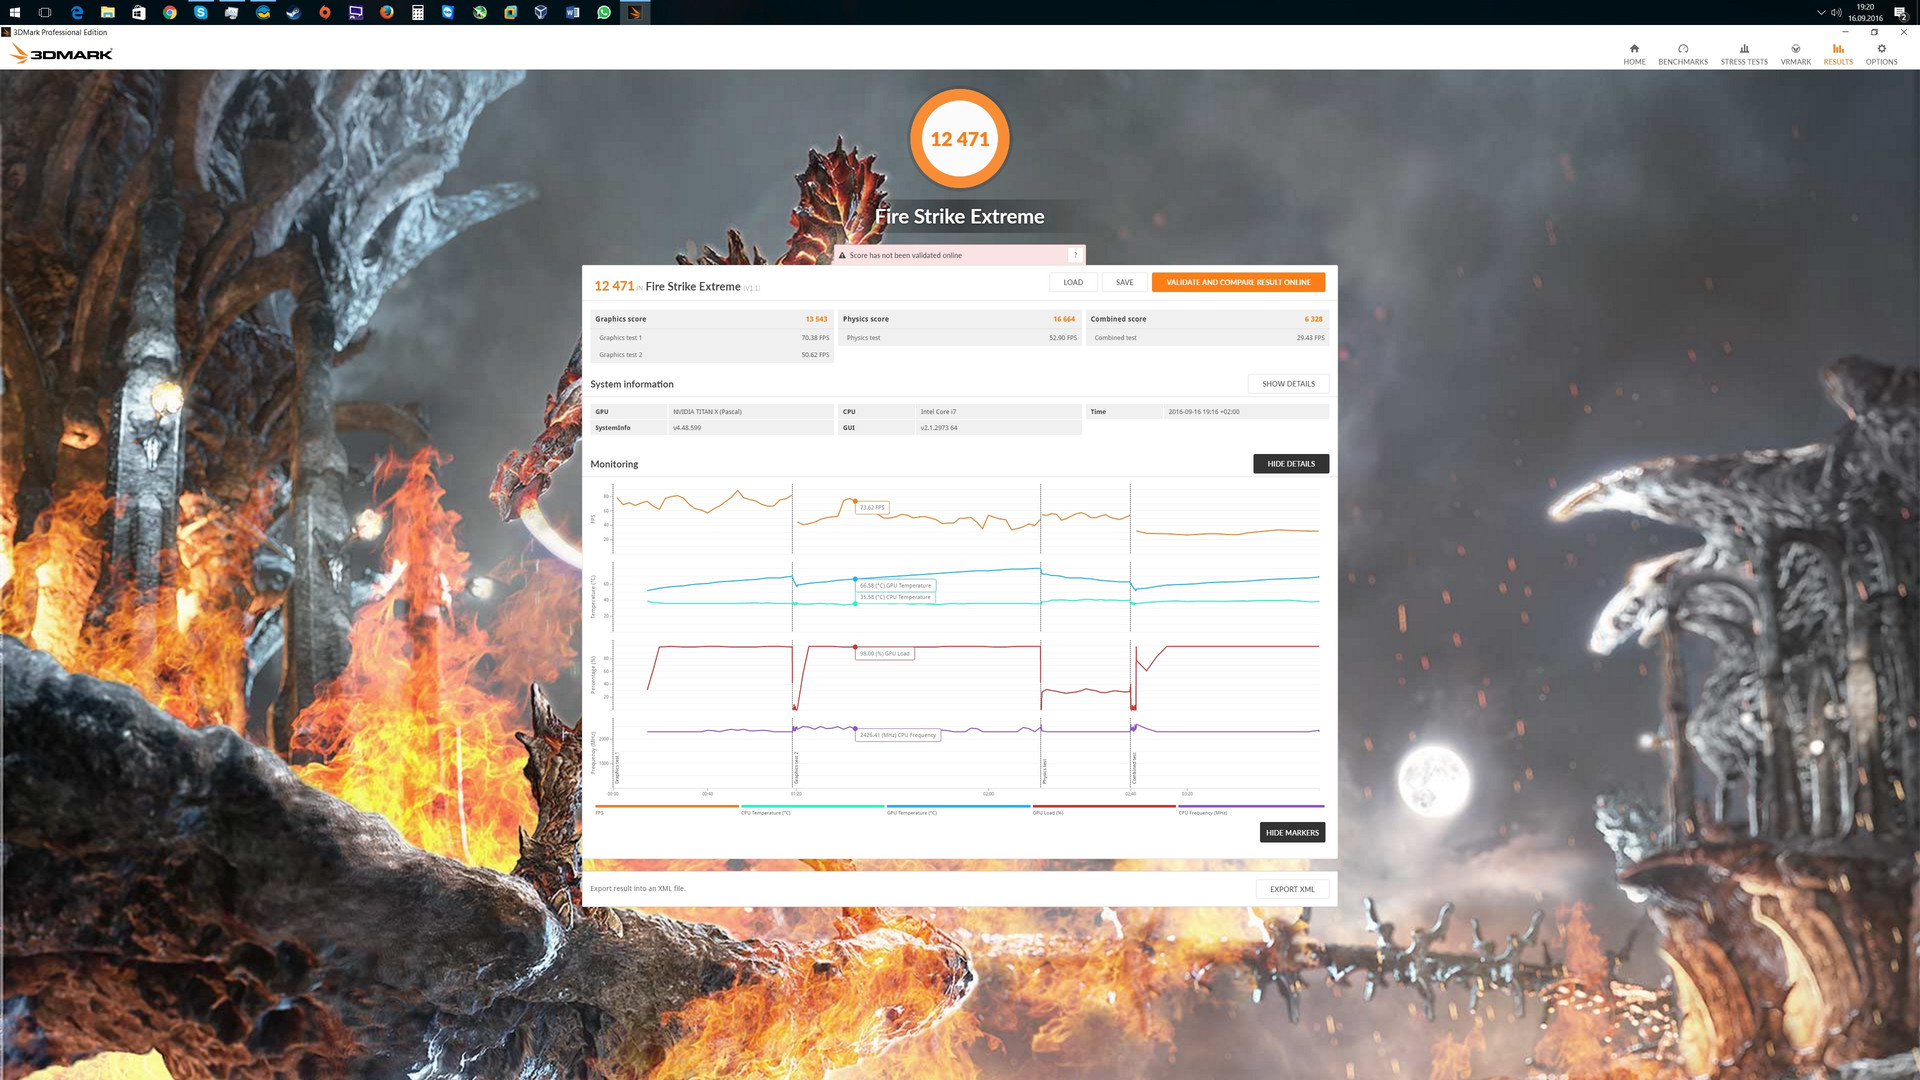Show system information details

[x=1288, y=384]
